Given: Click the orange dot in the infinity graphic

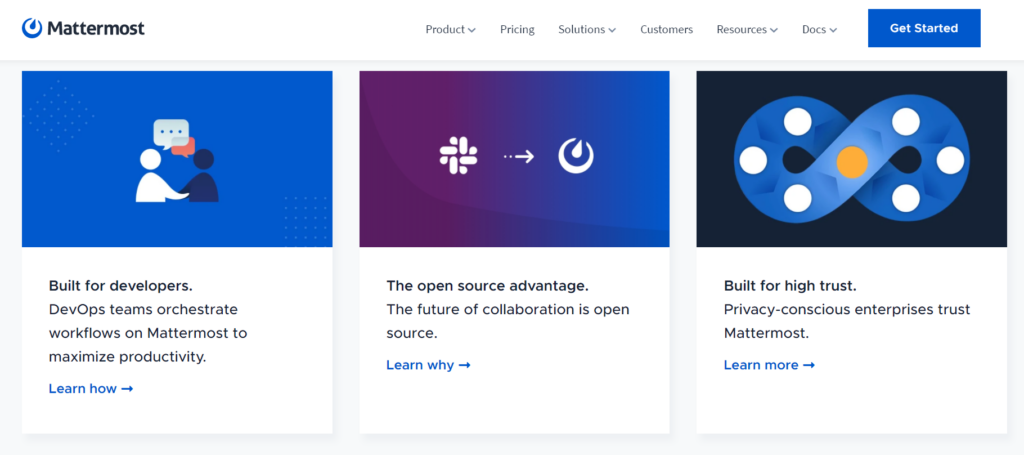Looking at the screenshot, I should (851, 160).
